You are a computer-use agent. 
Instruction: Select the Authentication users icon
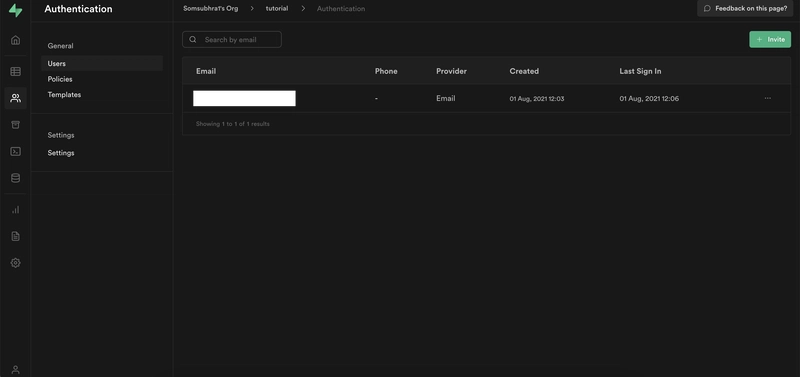click(16, 98)
